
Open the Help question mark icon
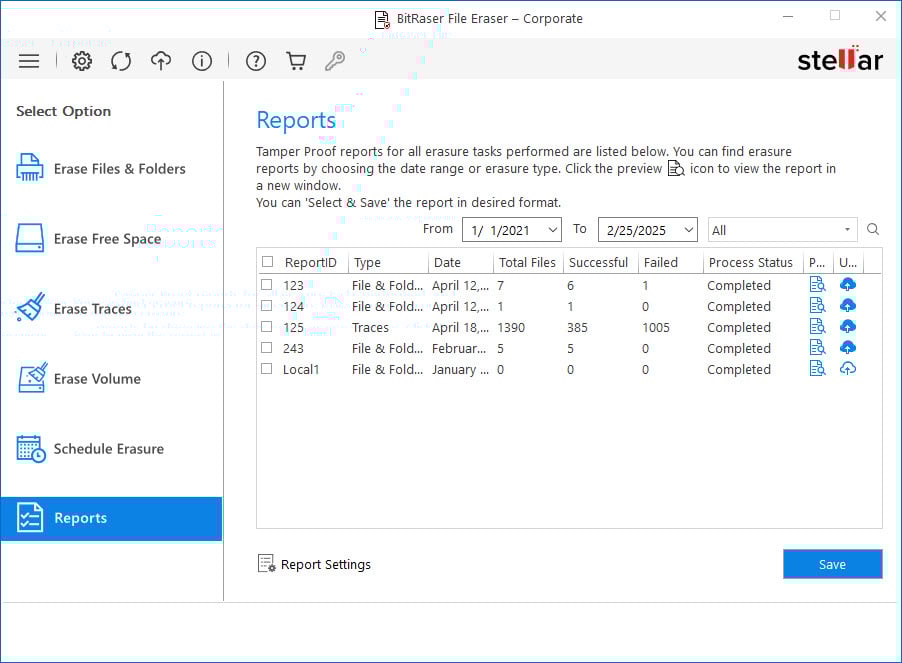(x=256, y=61)
